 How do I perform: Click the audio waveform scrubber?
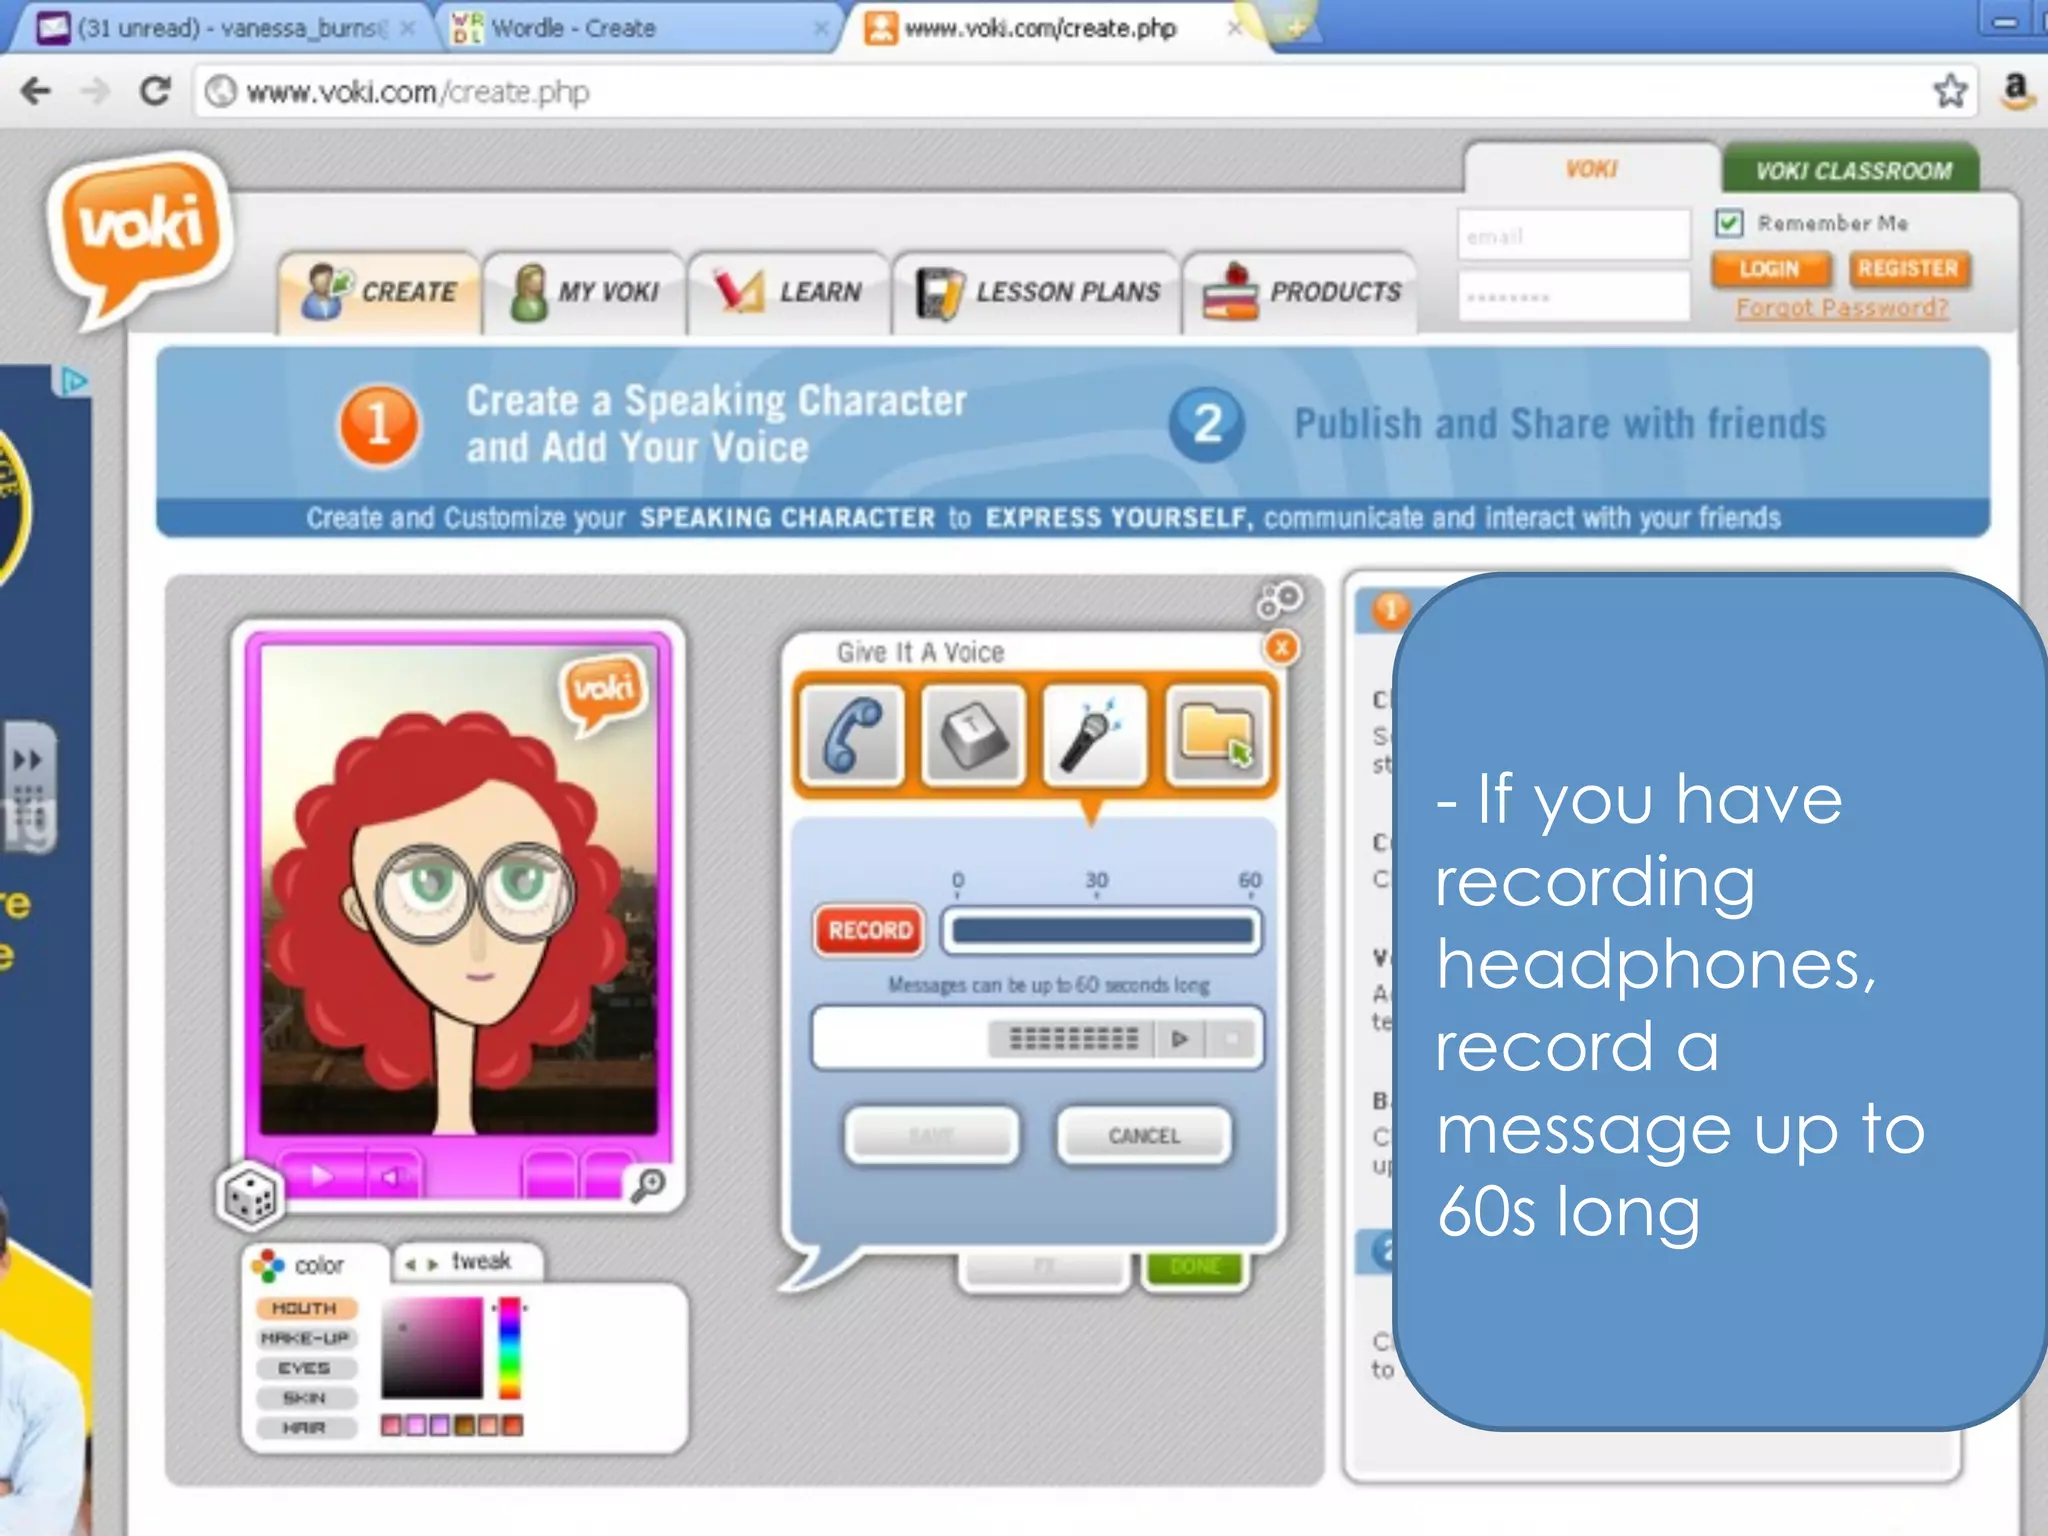pos(1073,1039)
